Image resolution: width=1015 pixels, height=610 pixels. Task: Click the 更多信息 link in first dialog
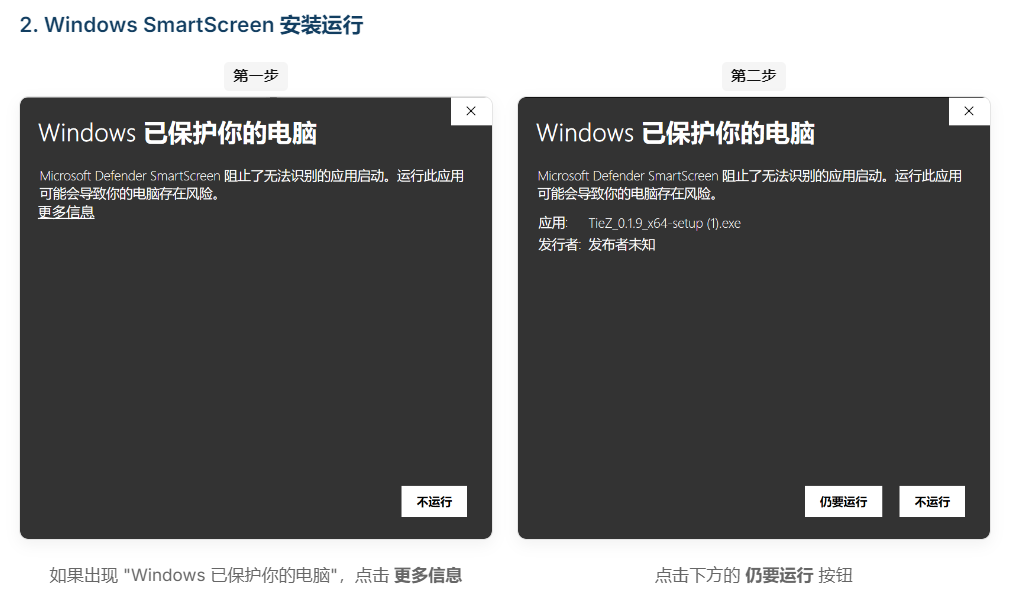point(66,212)
